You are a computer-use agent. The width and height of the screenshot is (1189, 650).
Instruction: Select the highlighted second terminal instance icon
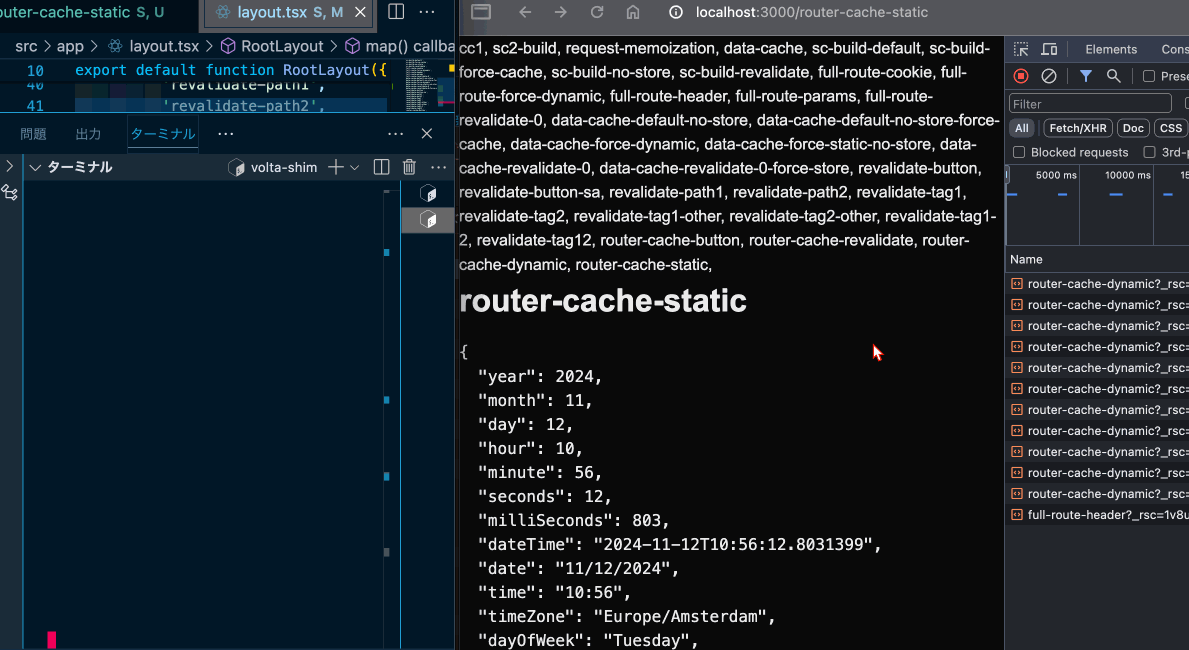(428, 220)
